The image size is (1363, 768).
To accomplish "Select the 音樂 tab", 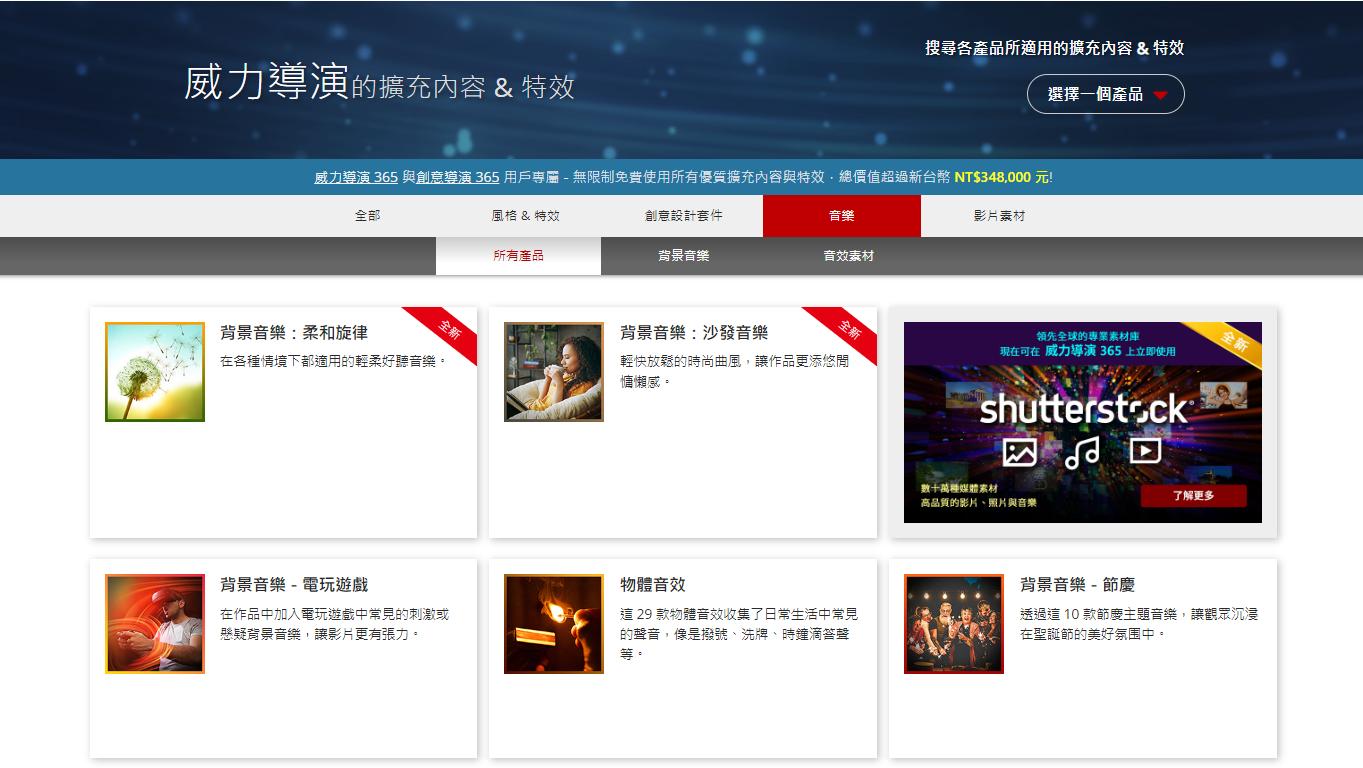I will tap(842, 216).
